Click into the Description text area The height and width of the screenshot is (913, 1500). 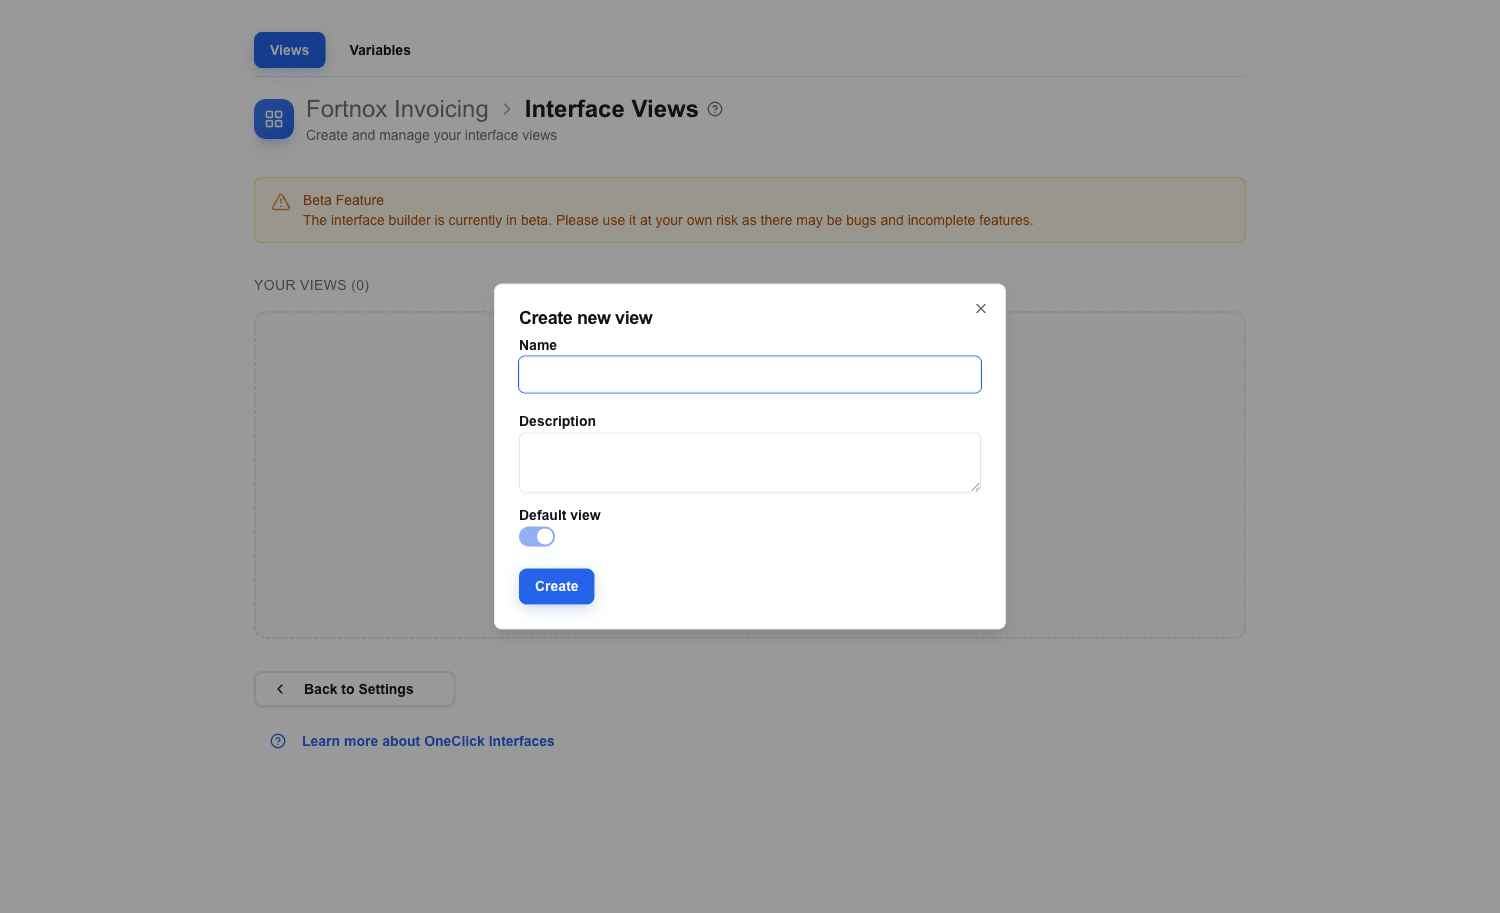(750, 463)
